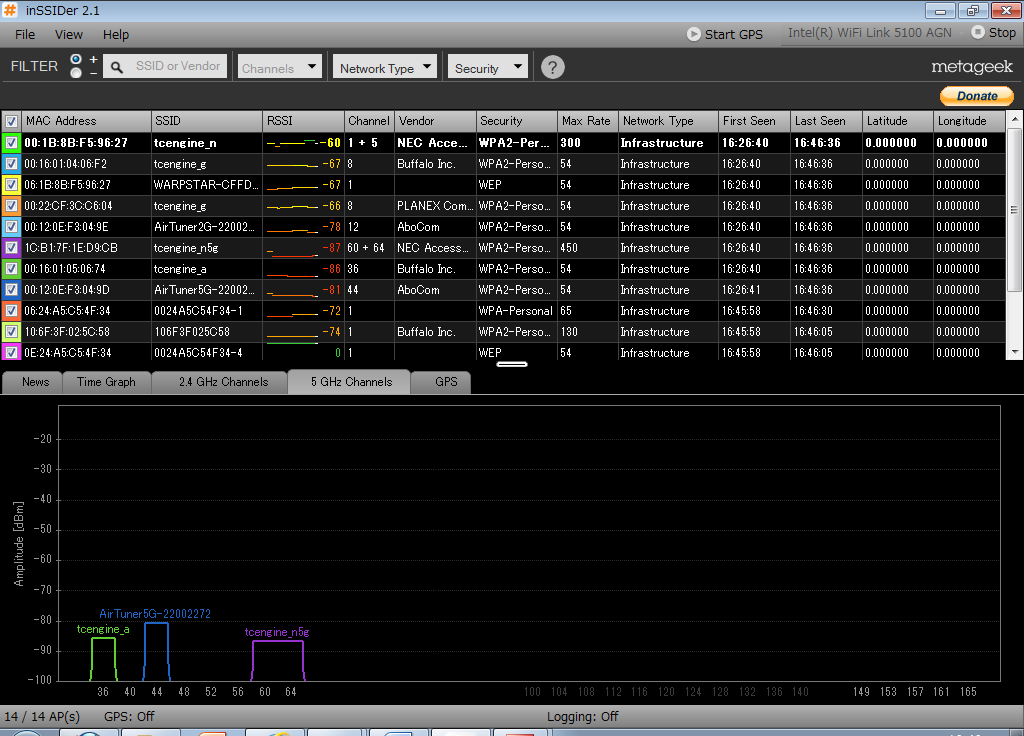Click the splitter handle below the table
The height and width of the screenshot is (736, 1024).
coord(512,364)
